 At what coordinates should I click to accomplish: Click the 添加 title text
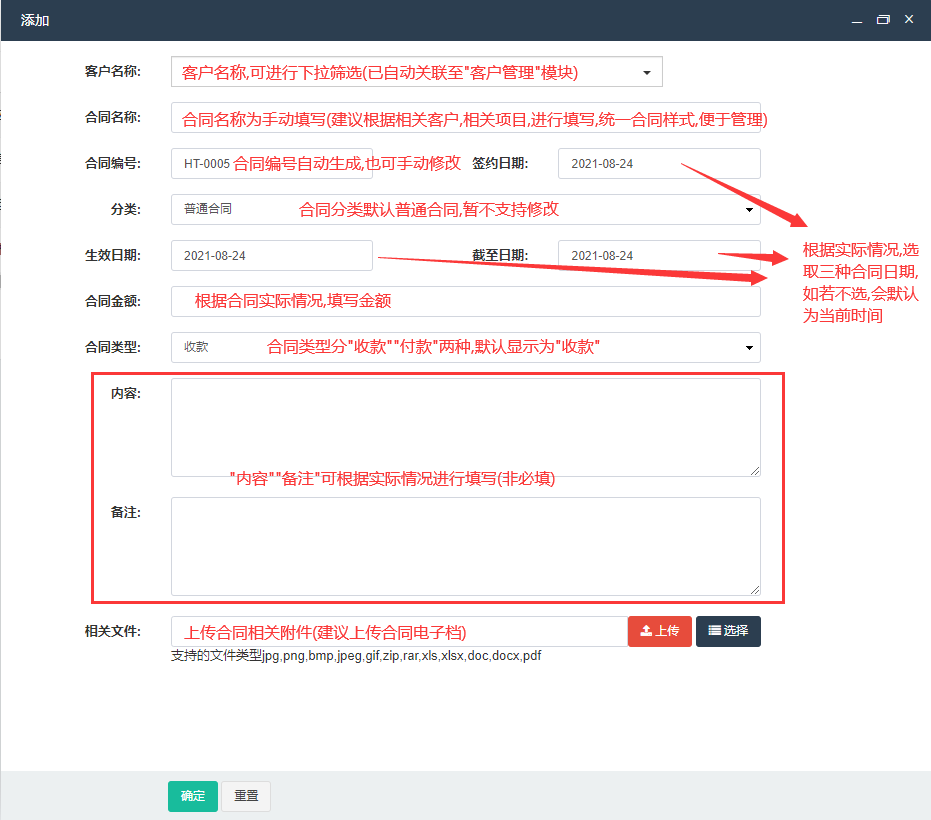pos(35,20)
